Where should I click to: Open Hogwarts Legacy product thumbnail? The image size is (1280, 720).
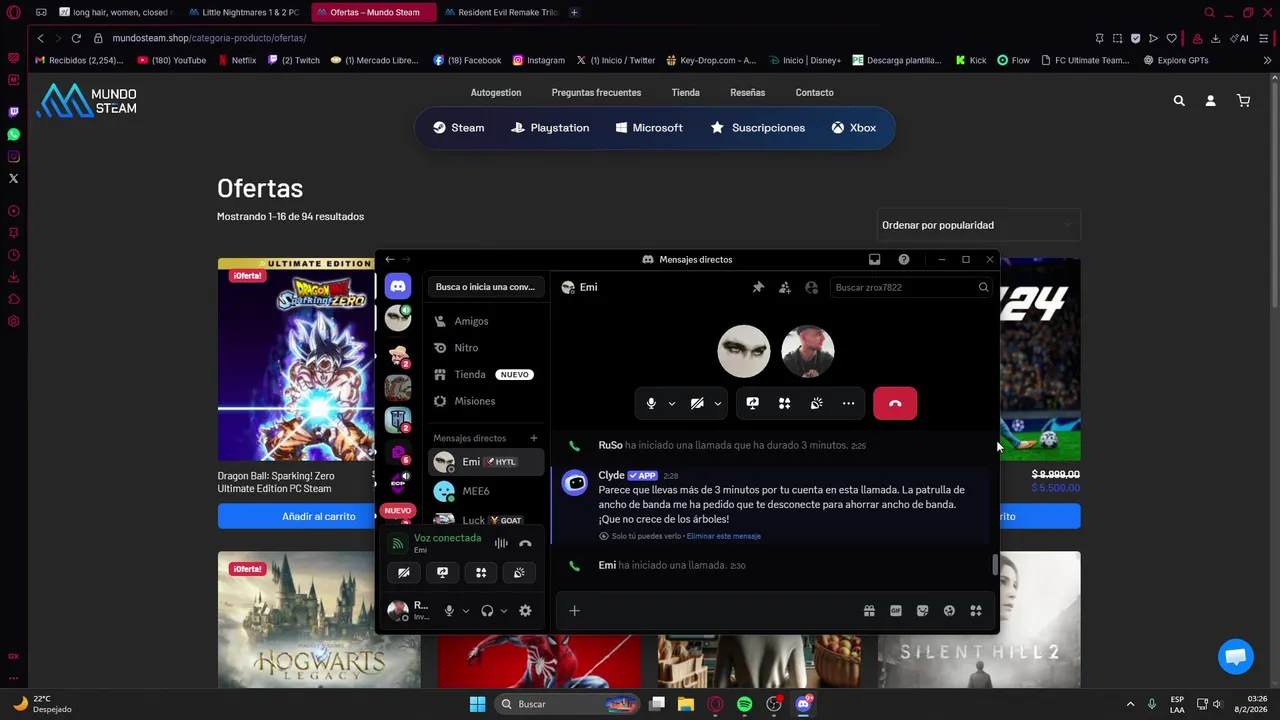pyautogui.click(x=319, y=620)
